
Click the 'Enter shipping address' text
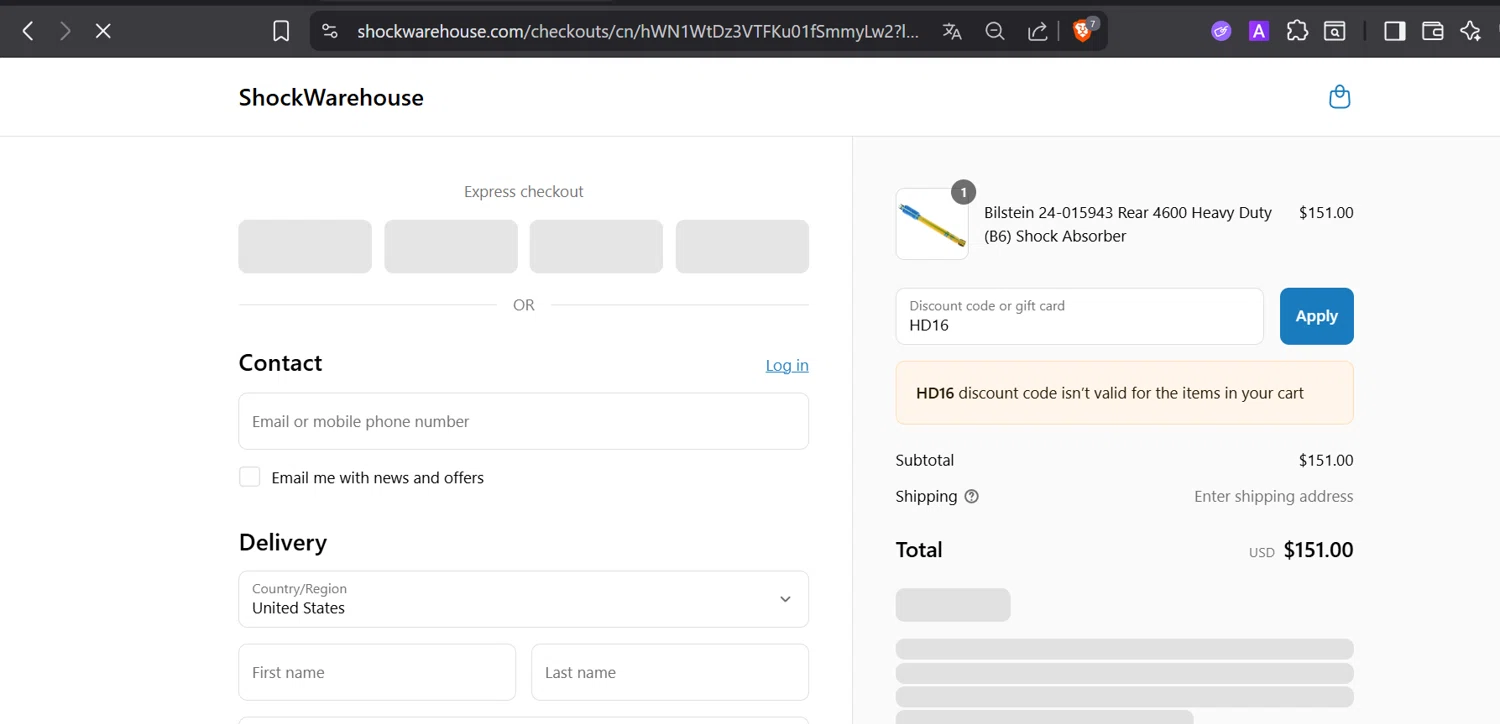point(1273,496)
